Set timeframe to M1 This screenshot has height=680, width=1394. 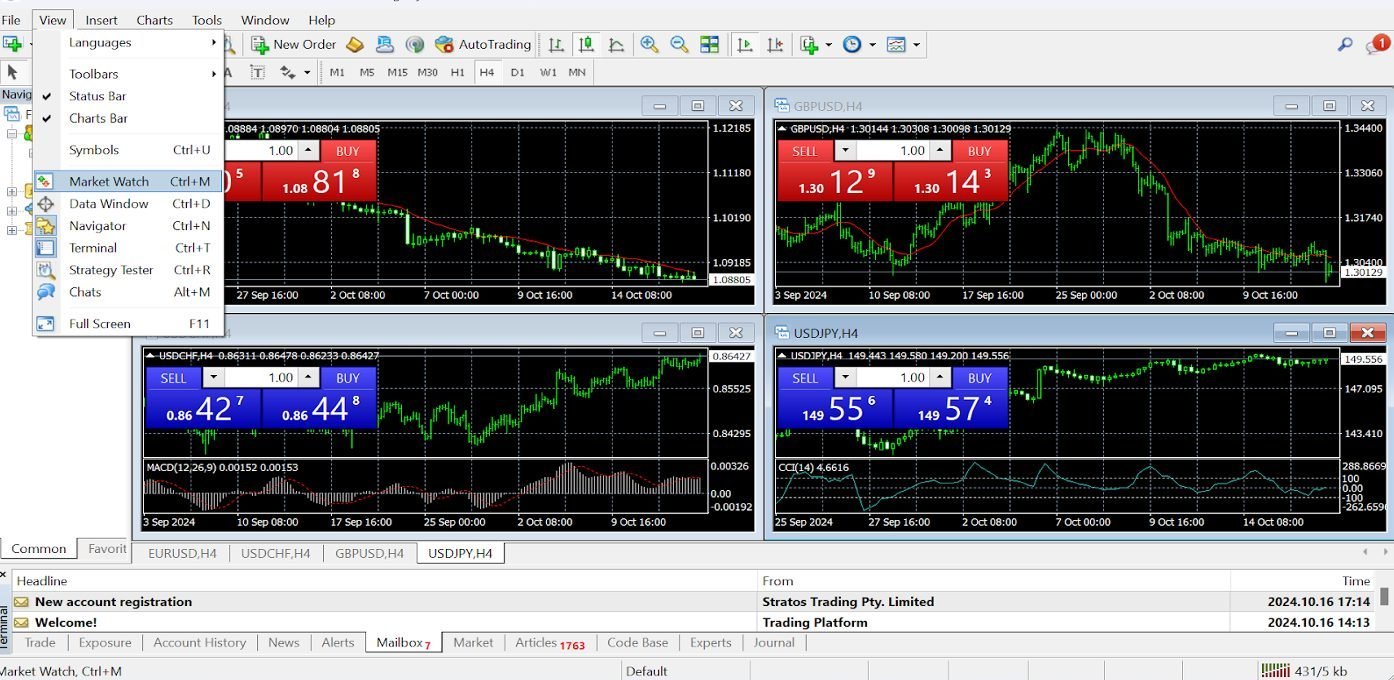point(337,72)
